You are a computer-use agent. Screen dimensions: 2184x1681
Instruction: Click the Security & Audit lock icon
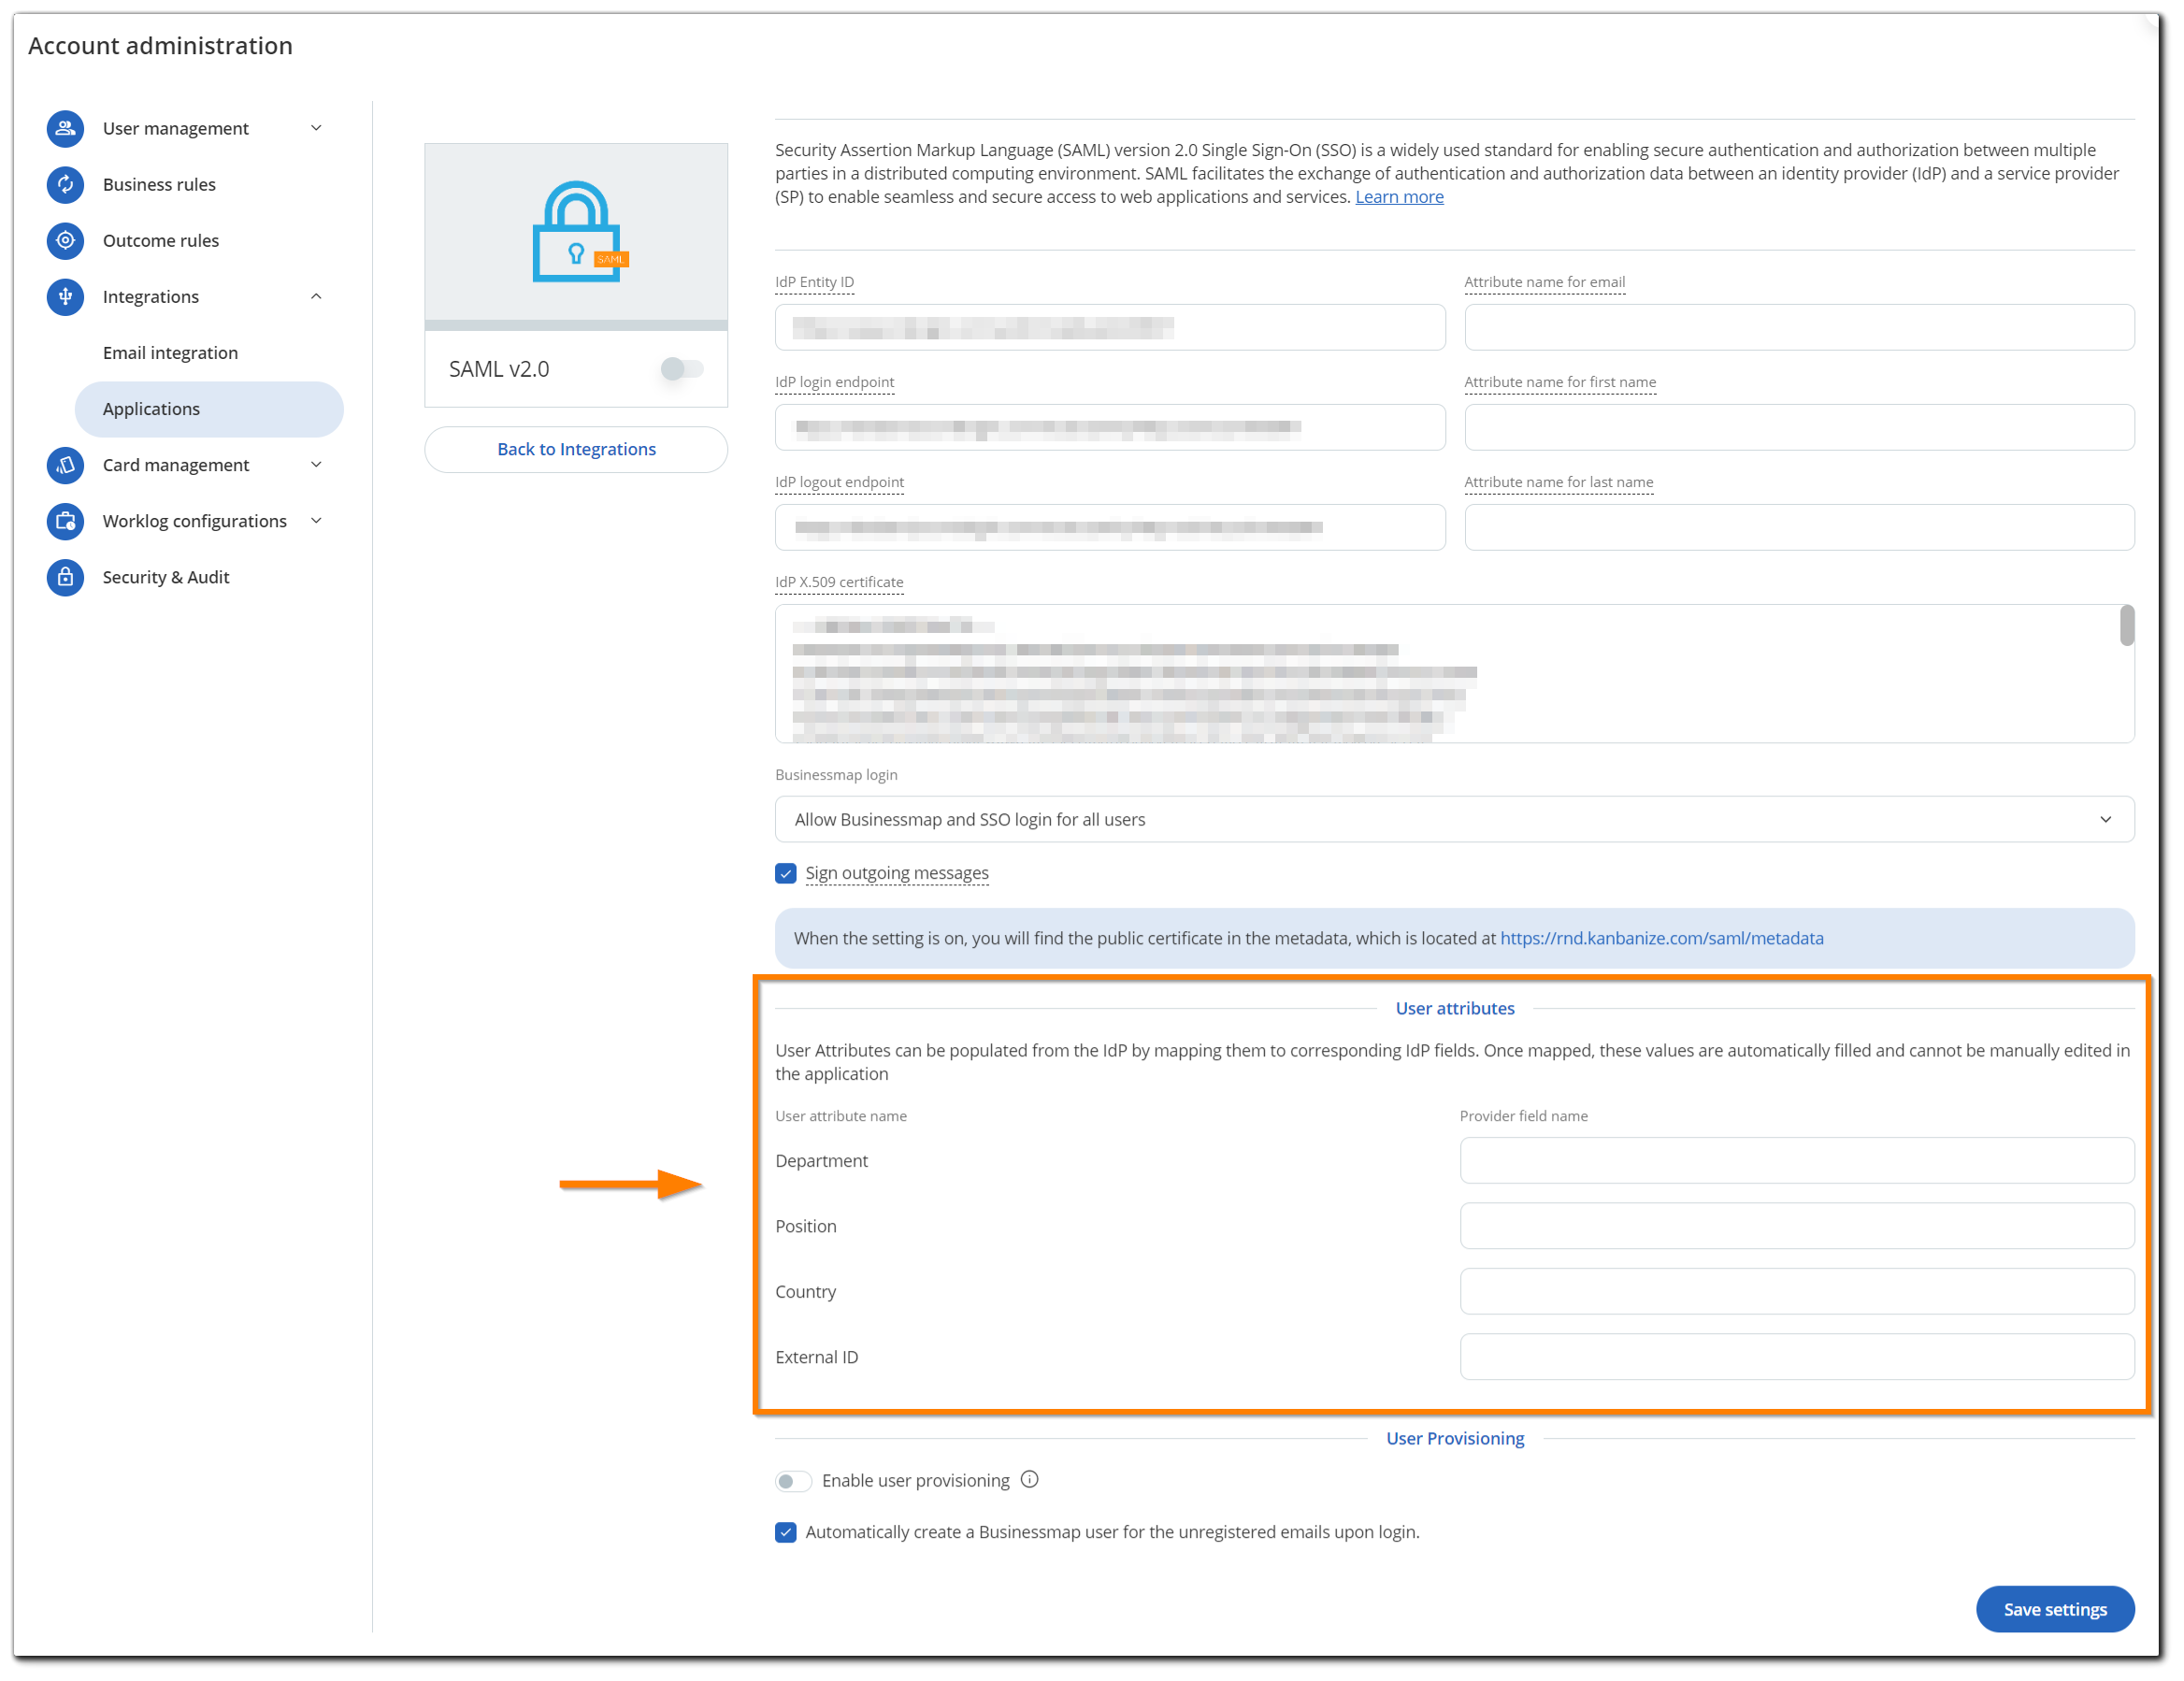pyautogui.click(x=65, y=577)
